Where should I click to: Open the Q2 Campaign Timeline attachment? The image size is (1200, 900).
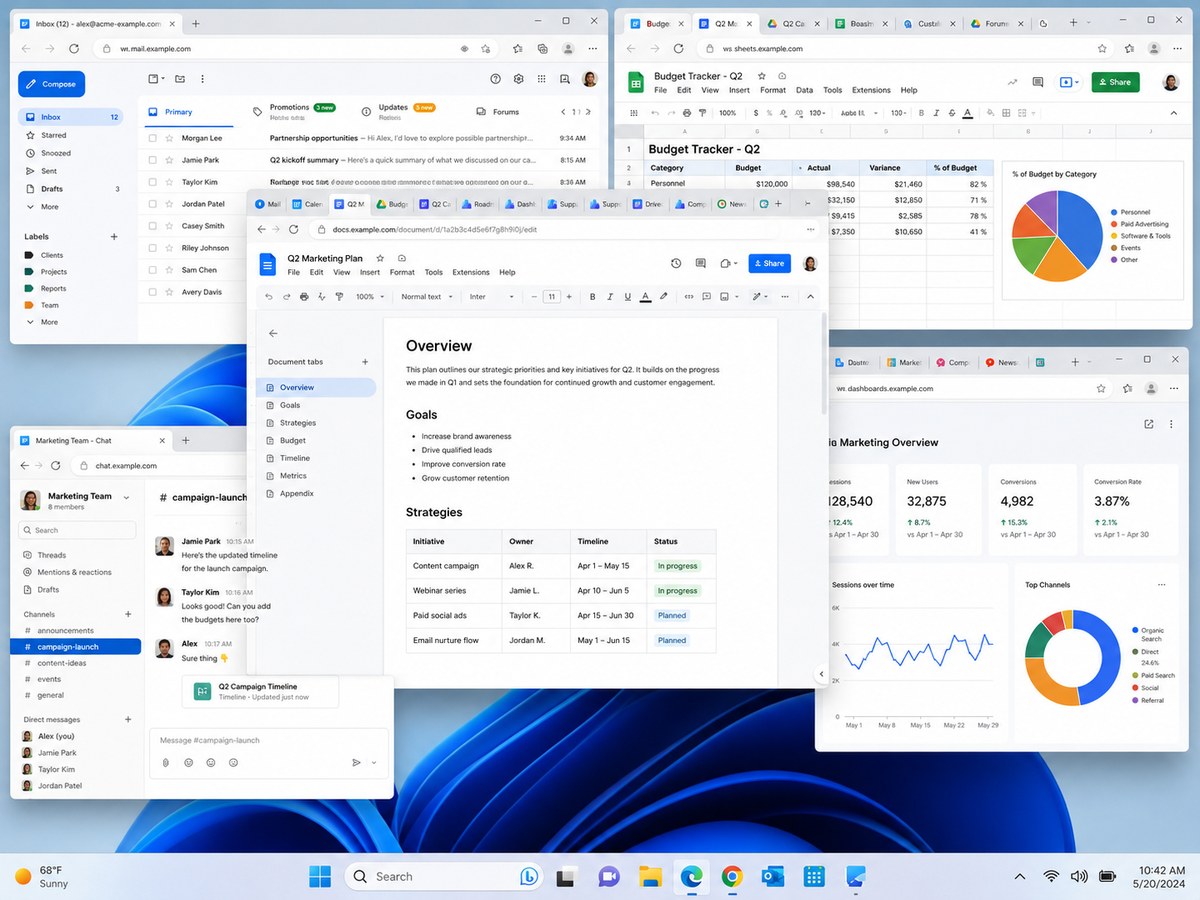pyautogui.click(x=260, y=692)
